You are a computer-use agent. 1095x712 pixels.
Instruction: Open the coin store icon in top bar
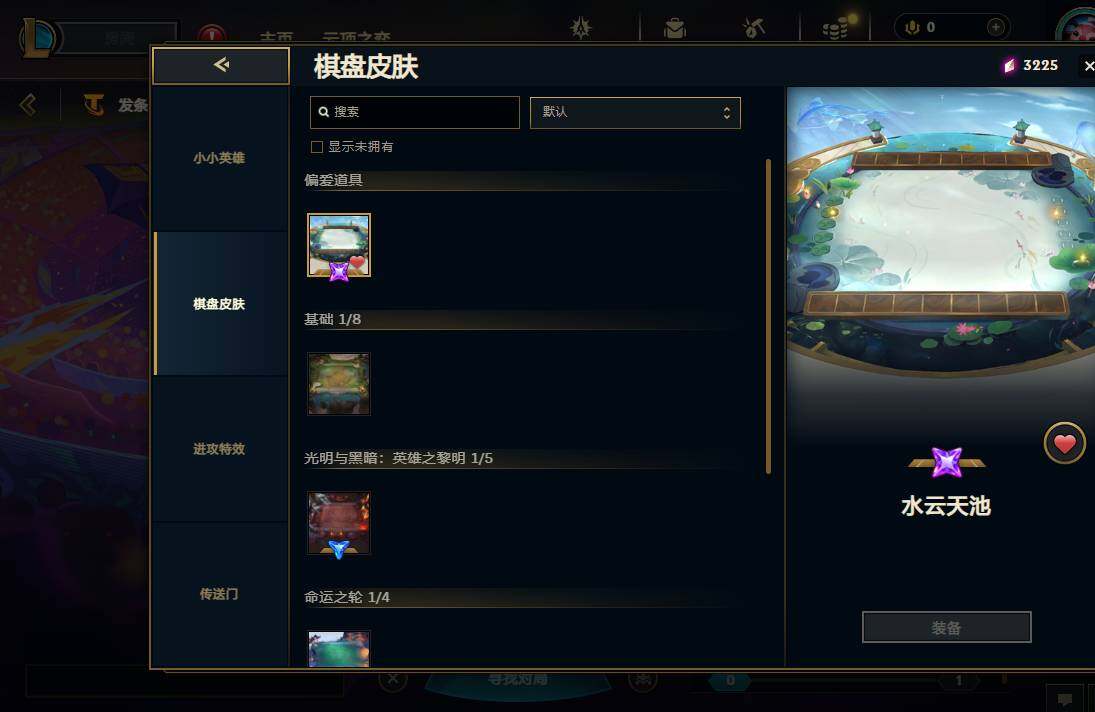tap(836, 28)
